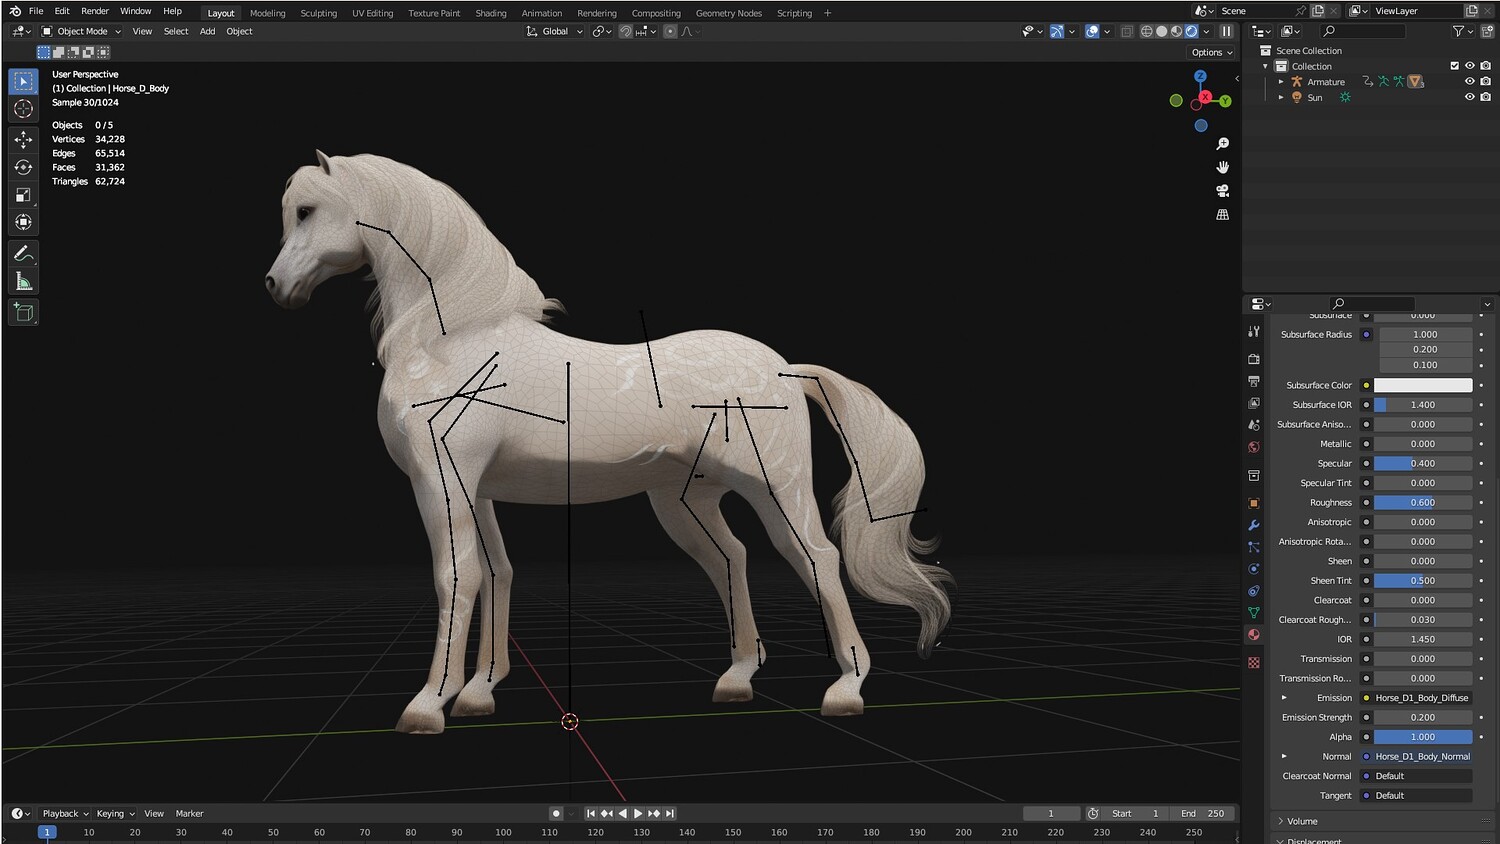Click the Subsurface Color swatch
Image resolution: width=1500 pixels, height=844 pixels.
(1423, 385)
